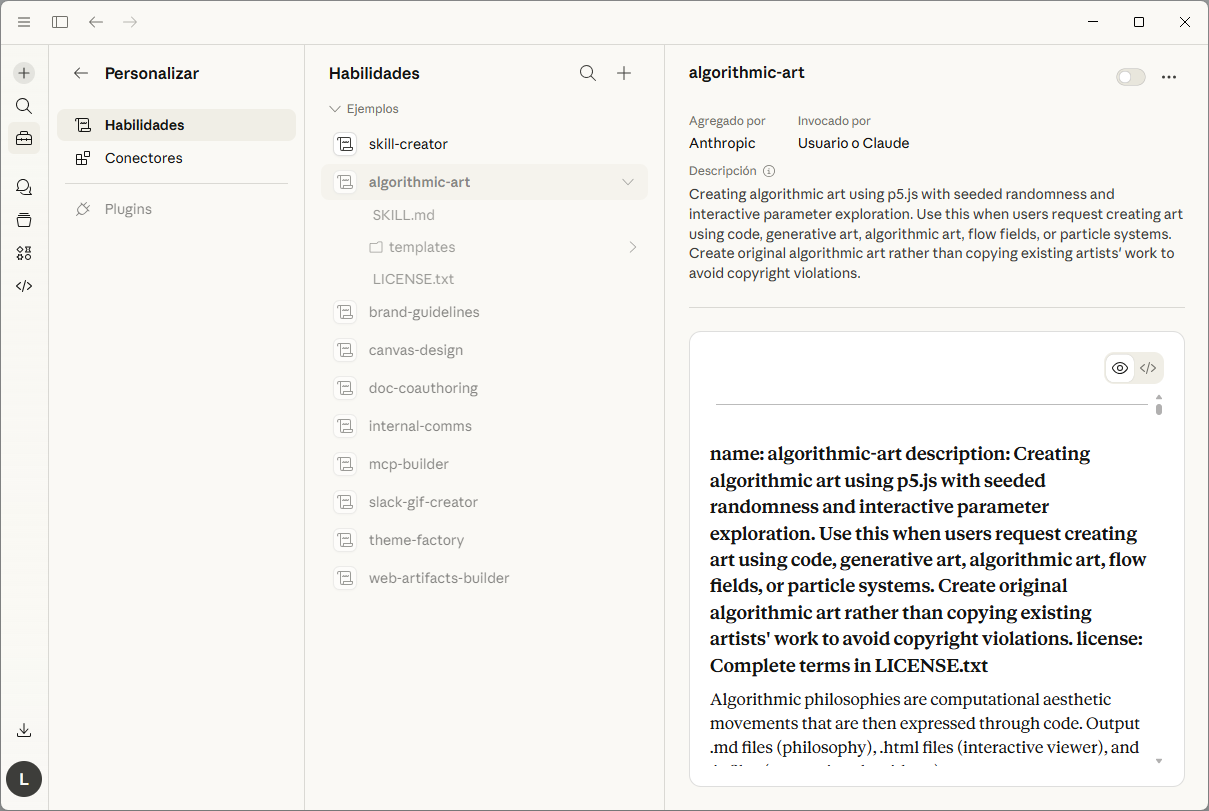Expand the templates folder
The width and height of the screenshot is (1209, 811).
click(632, 247)
